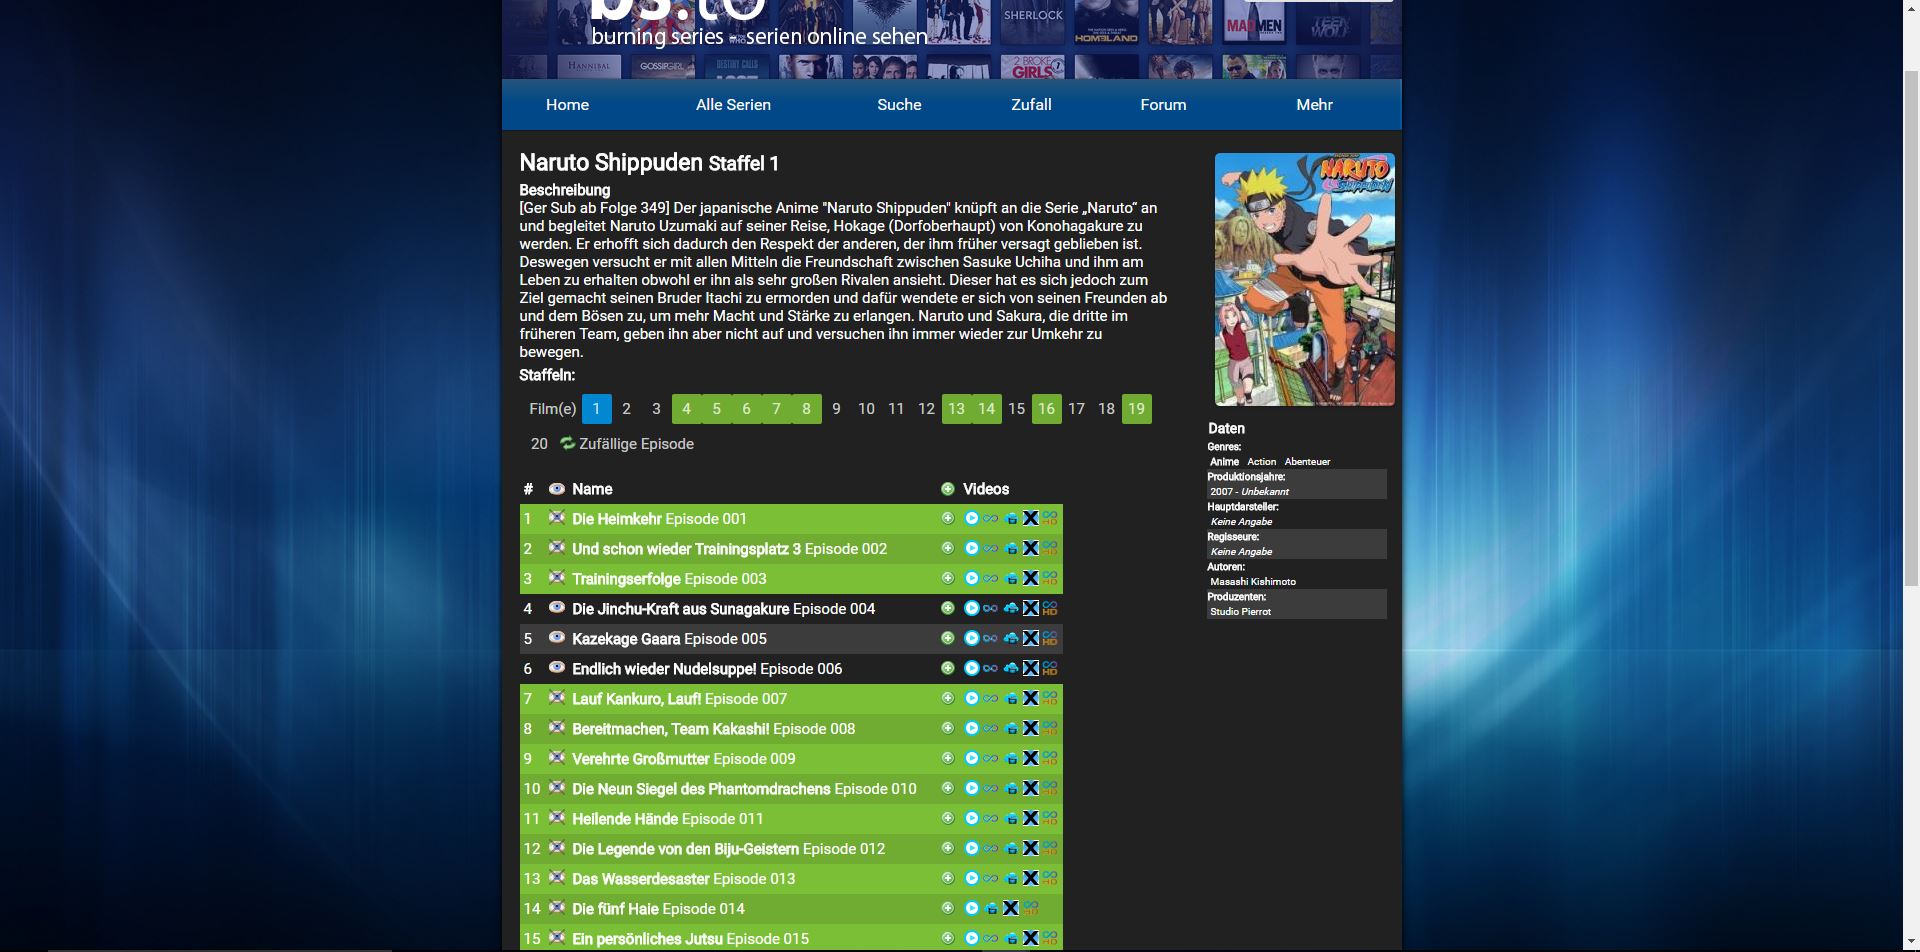Open the infinity-HD host for Die Heimkehr
The width and height of the screenshot is (1920, 952).
pyautogui.click(x=1049, y=518)
